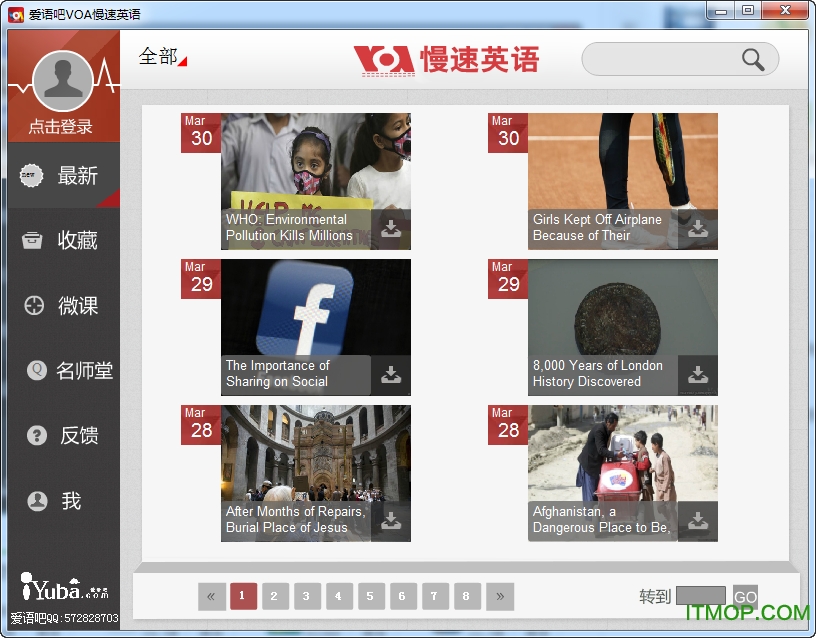Click title '8,000 Years of London History Discovered'
Screen dimensions: 816x638
coord(597,374)
